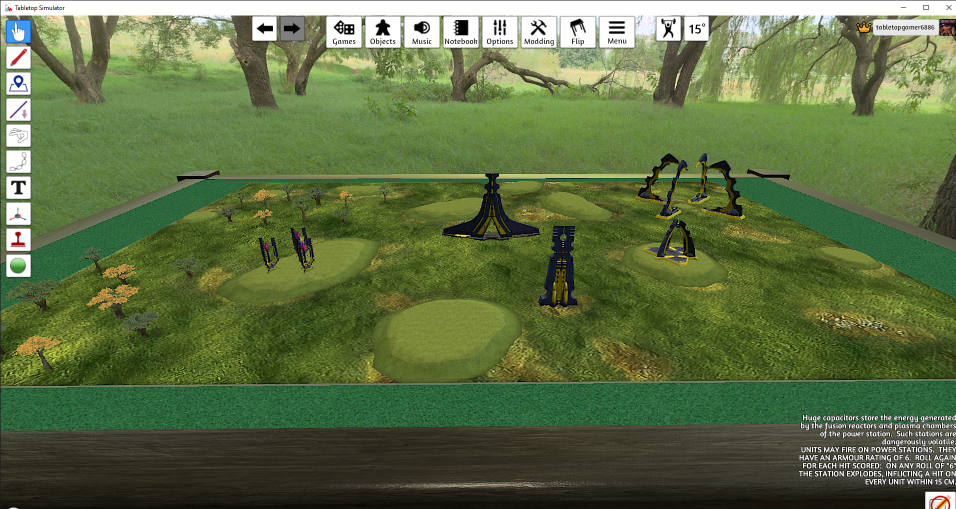Select the red Snap stamp tool

tap(18, 240)
